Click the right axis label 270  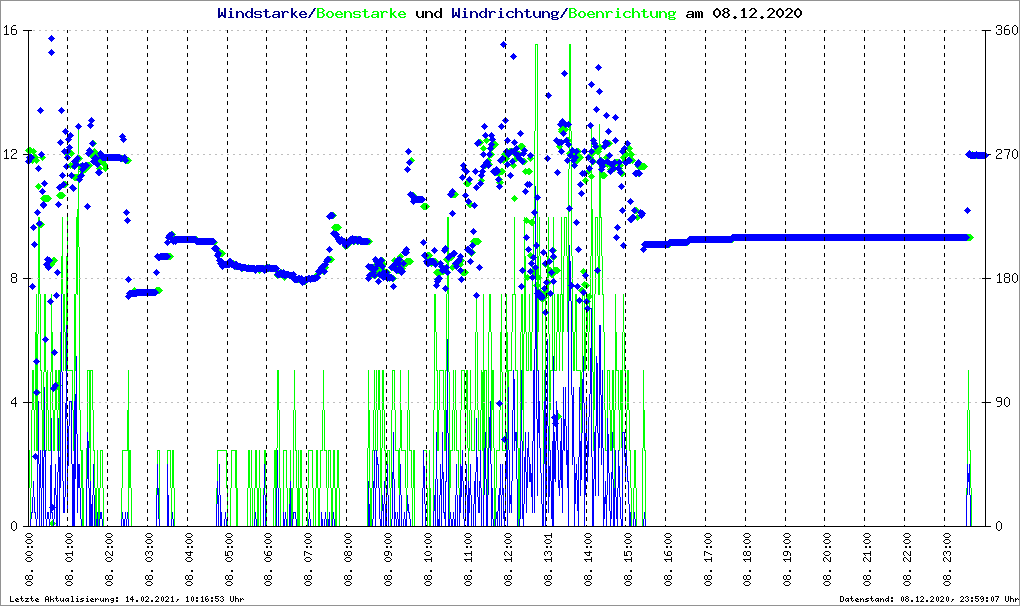pos(1002,154)
